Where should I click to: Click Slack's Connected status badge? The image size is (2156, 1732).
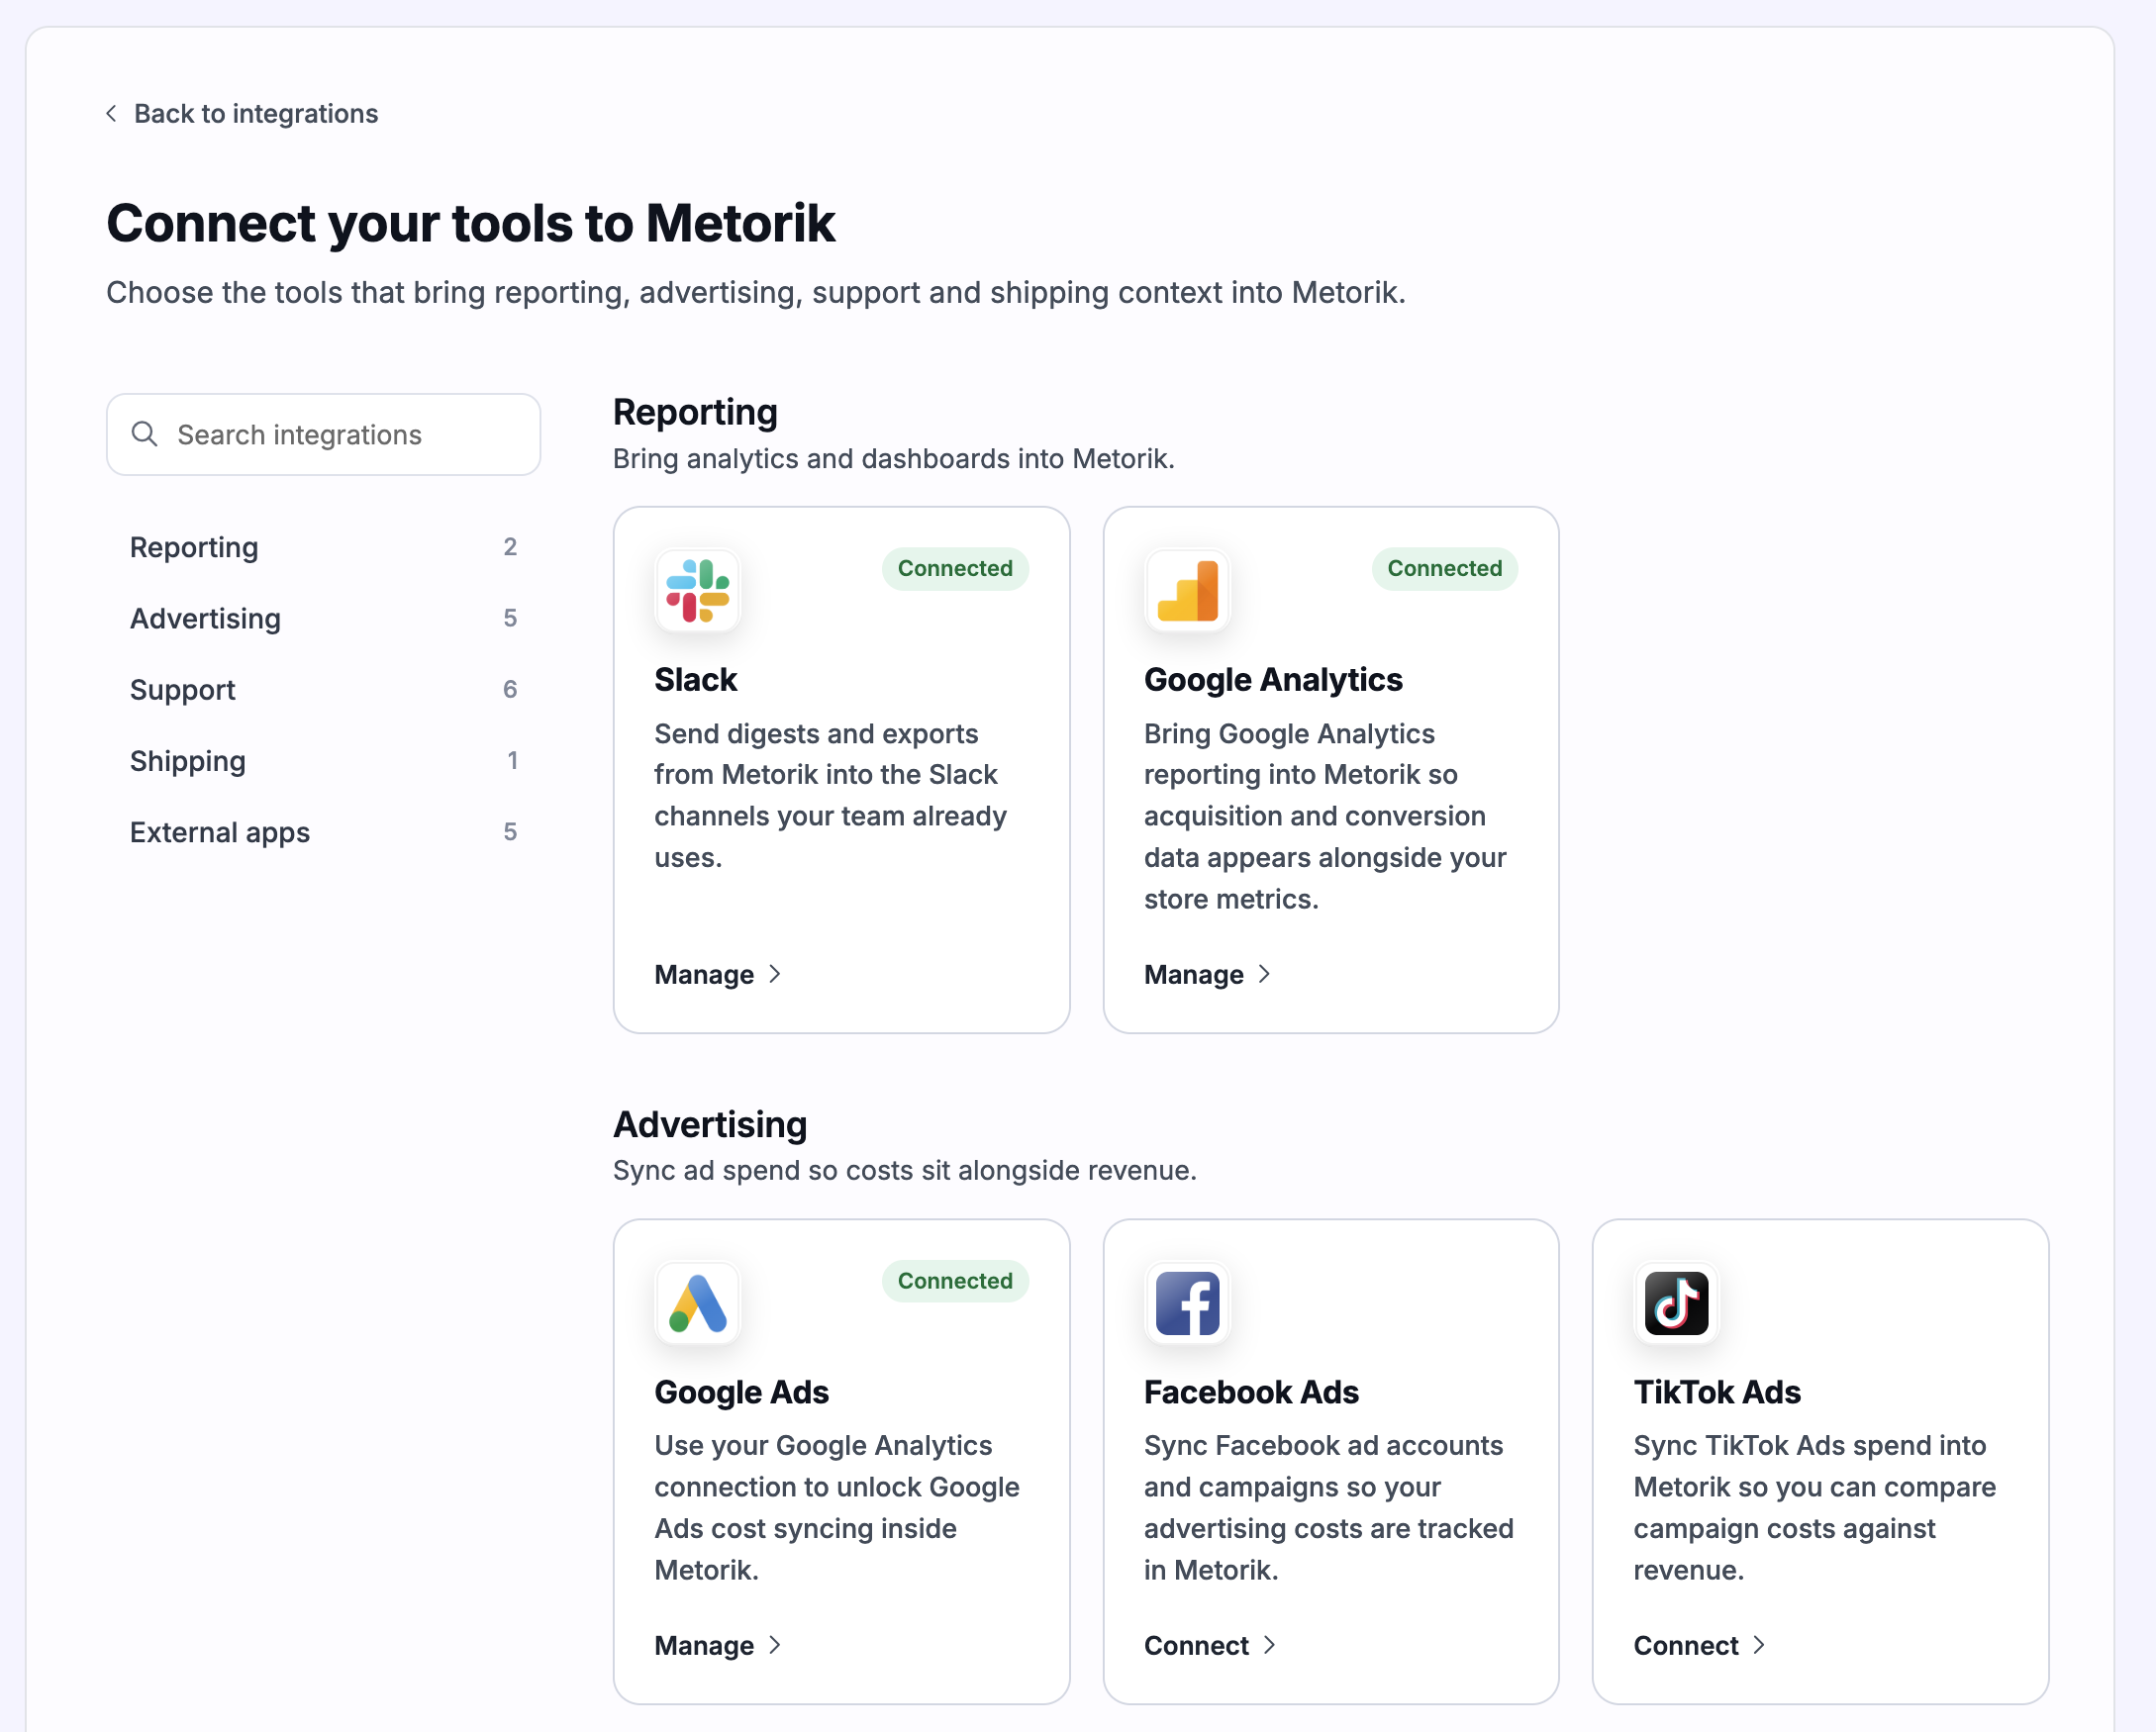955,568
